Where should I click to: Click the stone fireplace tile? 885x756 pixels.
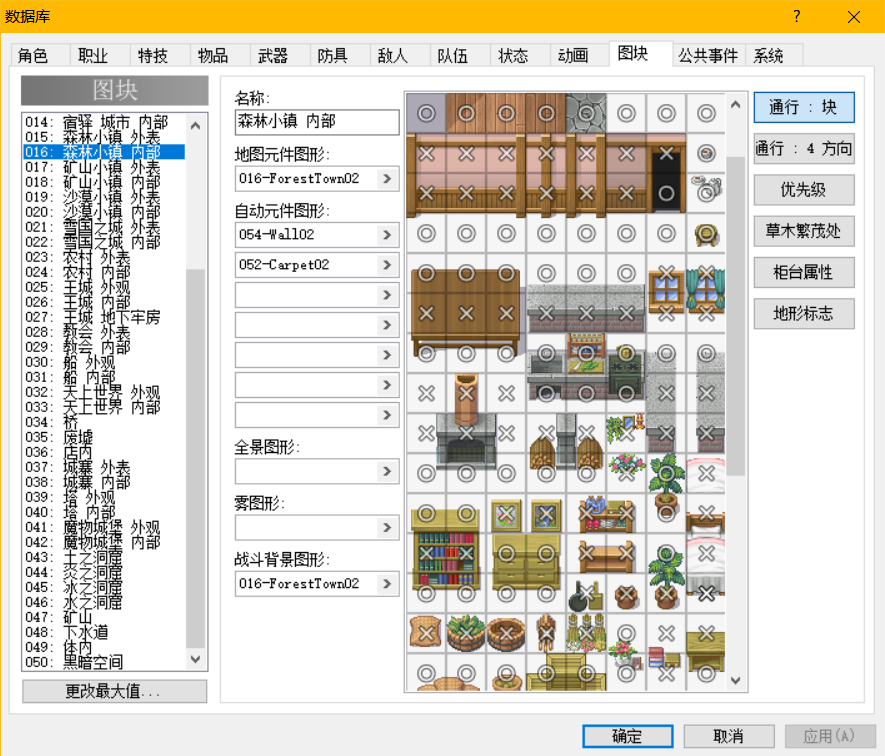point(466,443)
